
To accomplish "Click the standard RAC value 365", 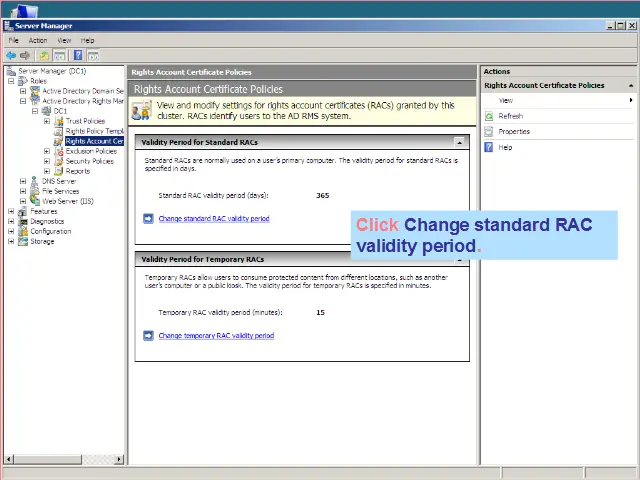I will pyautogui.click(x=322, y=196).
